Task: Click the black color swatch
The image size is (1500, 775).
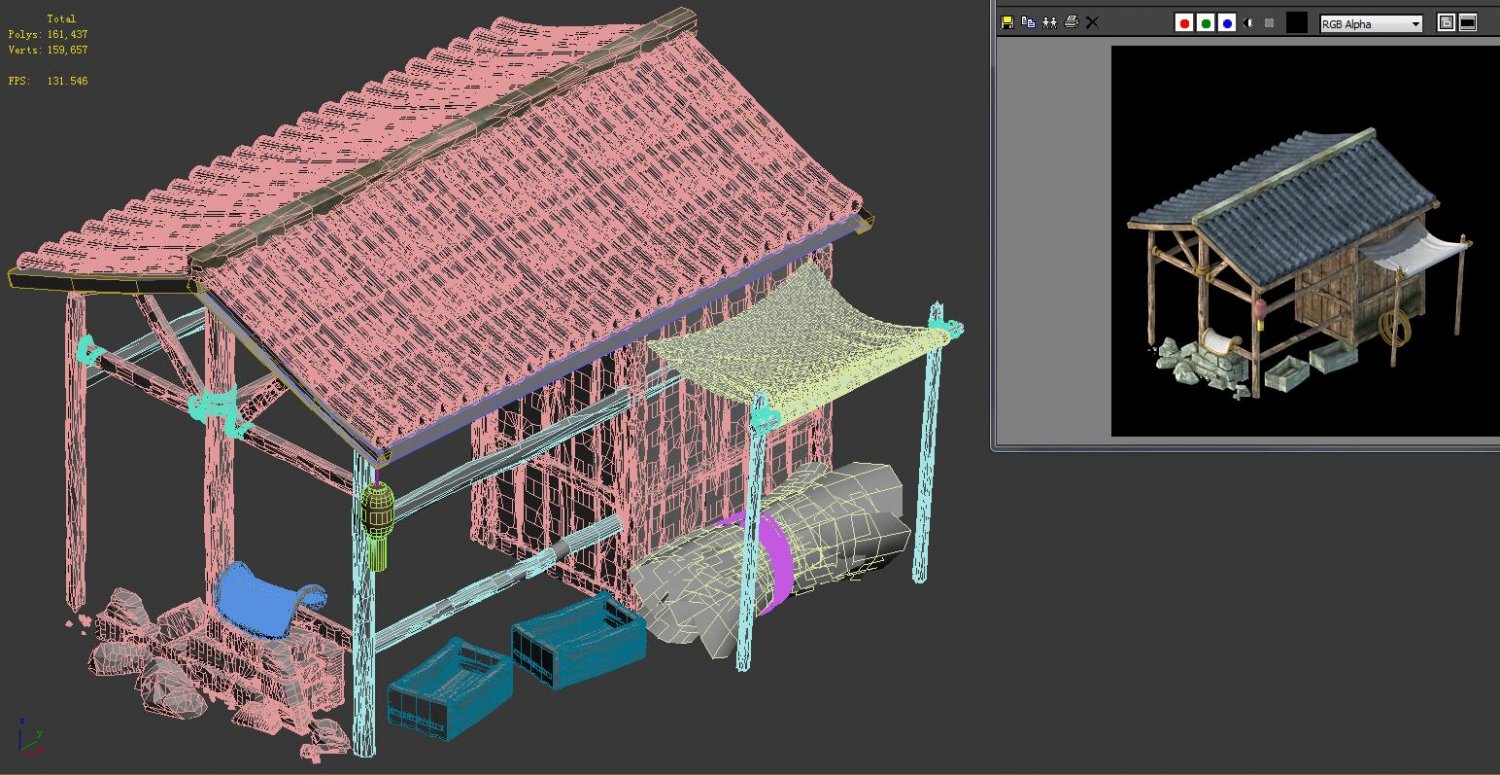Action: click(1296, 23)
